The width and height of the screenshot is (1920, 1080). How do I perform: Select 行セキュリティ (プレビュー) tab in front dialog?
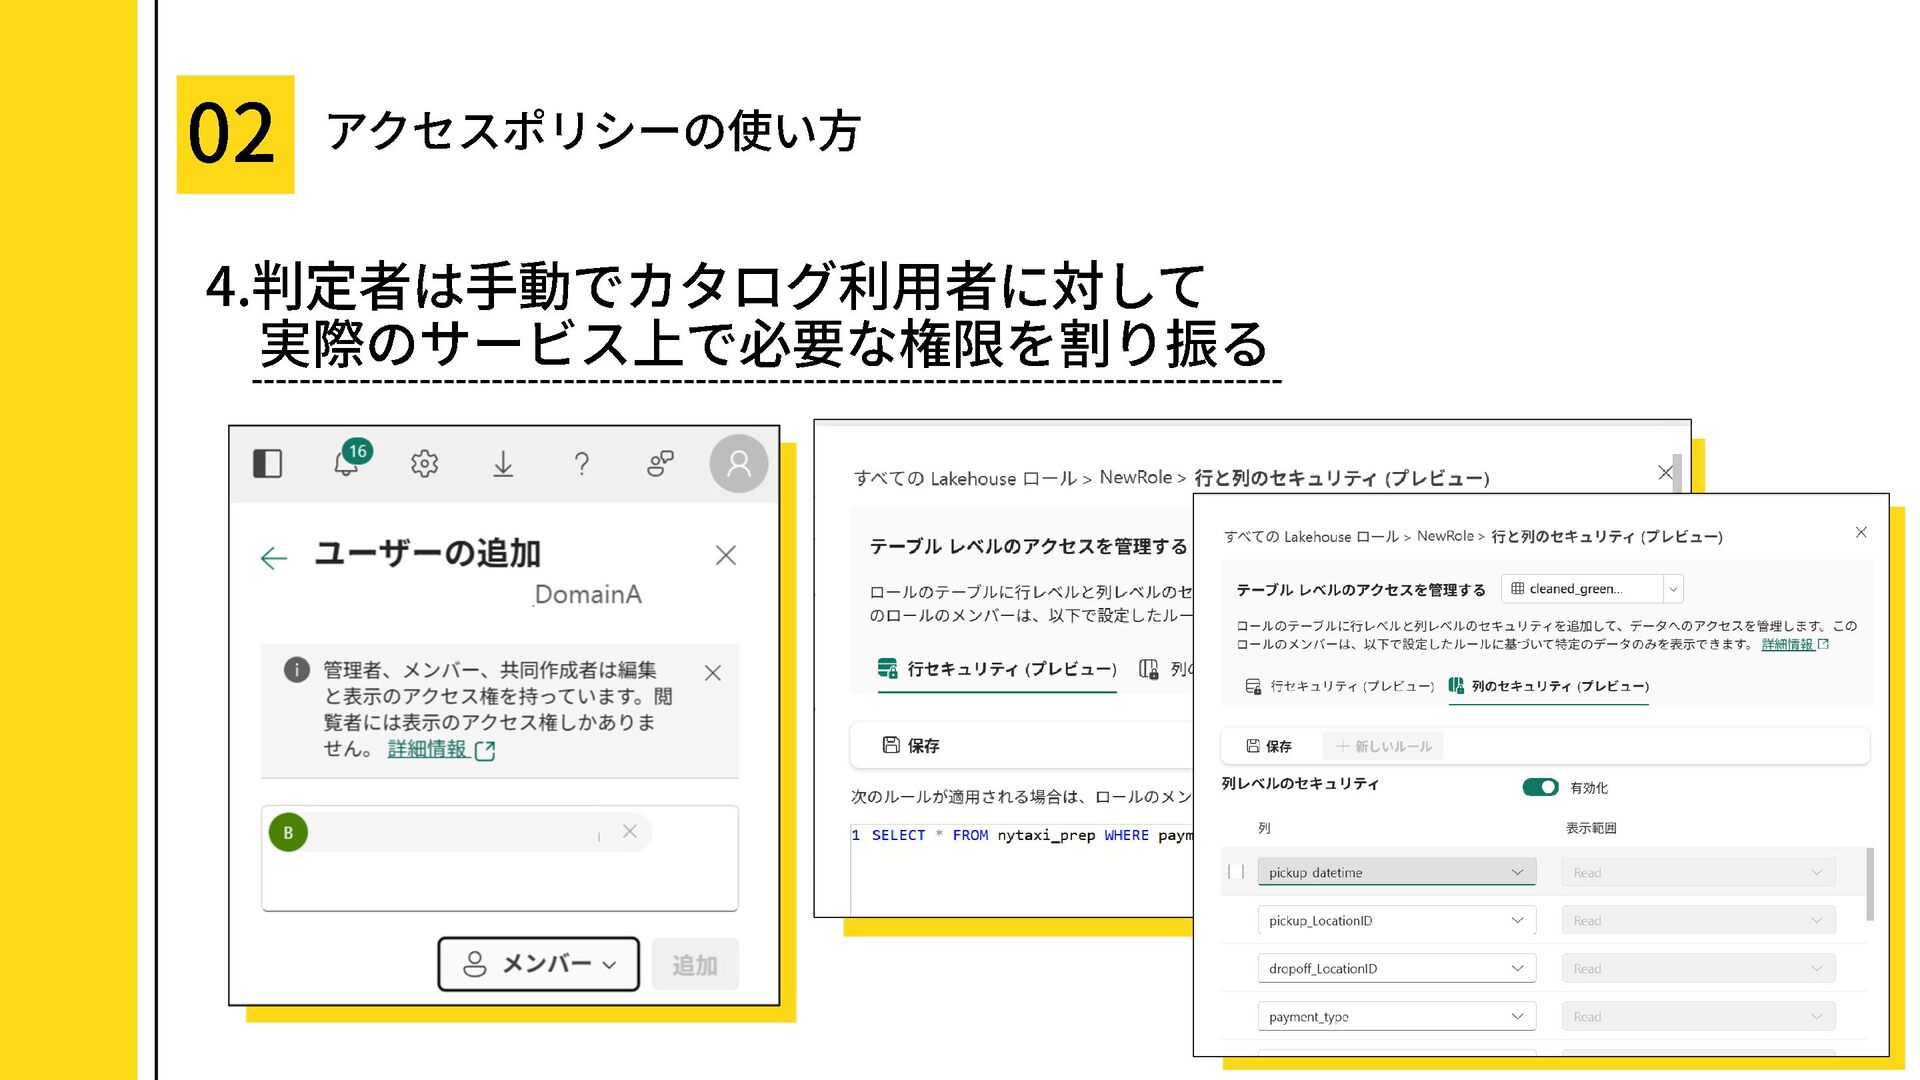click(x=1340, y=686)
